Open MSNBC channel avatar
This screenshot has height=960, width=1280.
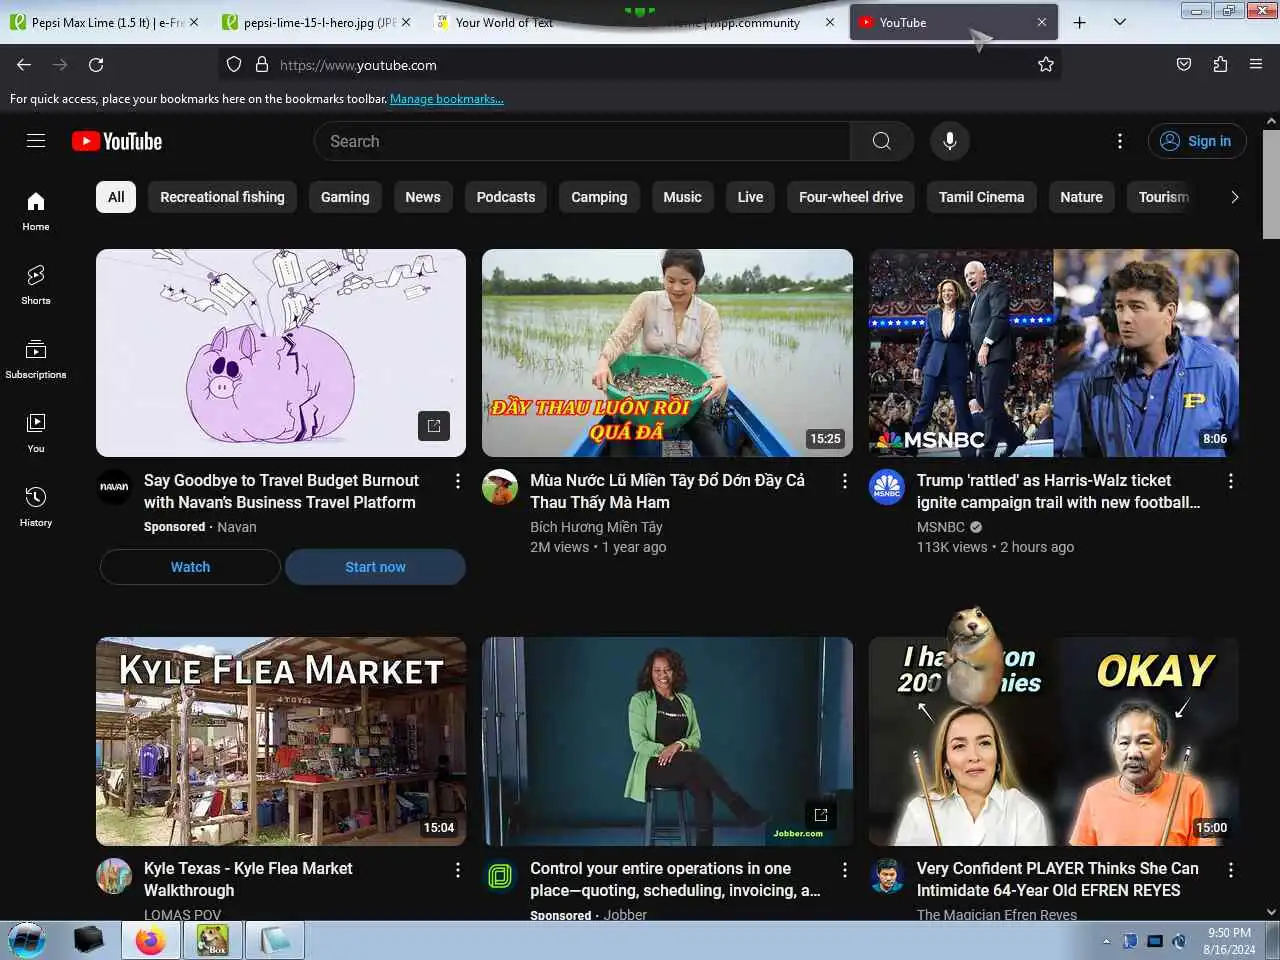click(887, 487)
